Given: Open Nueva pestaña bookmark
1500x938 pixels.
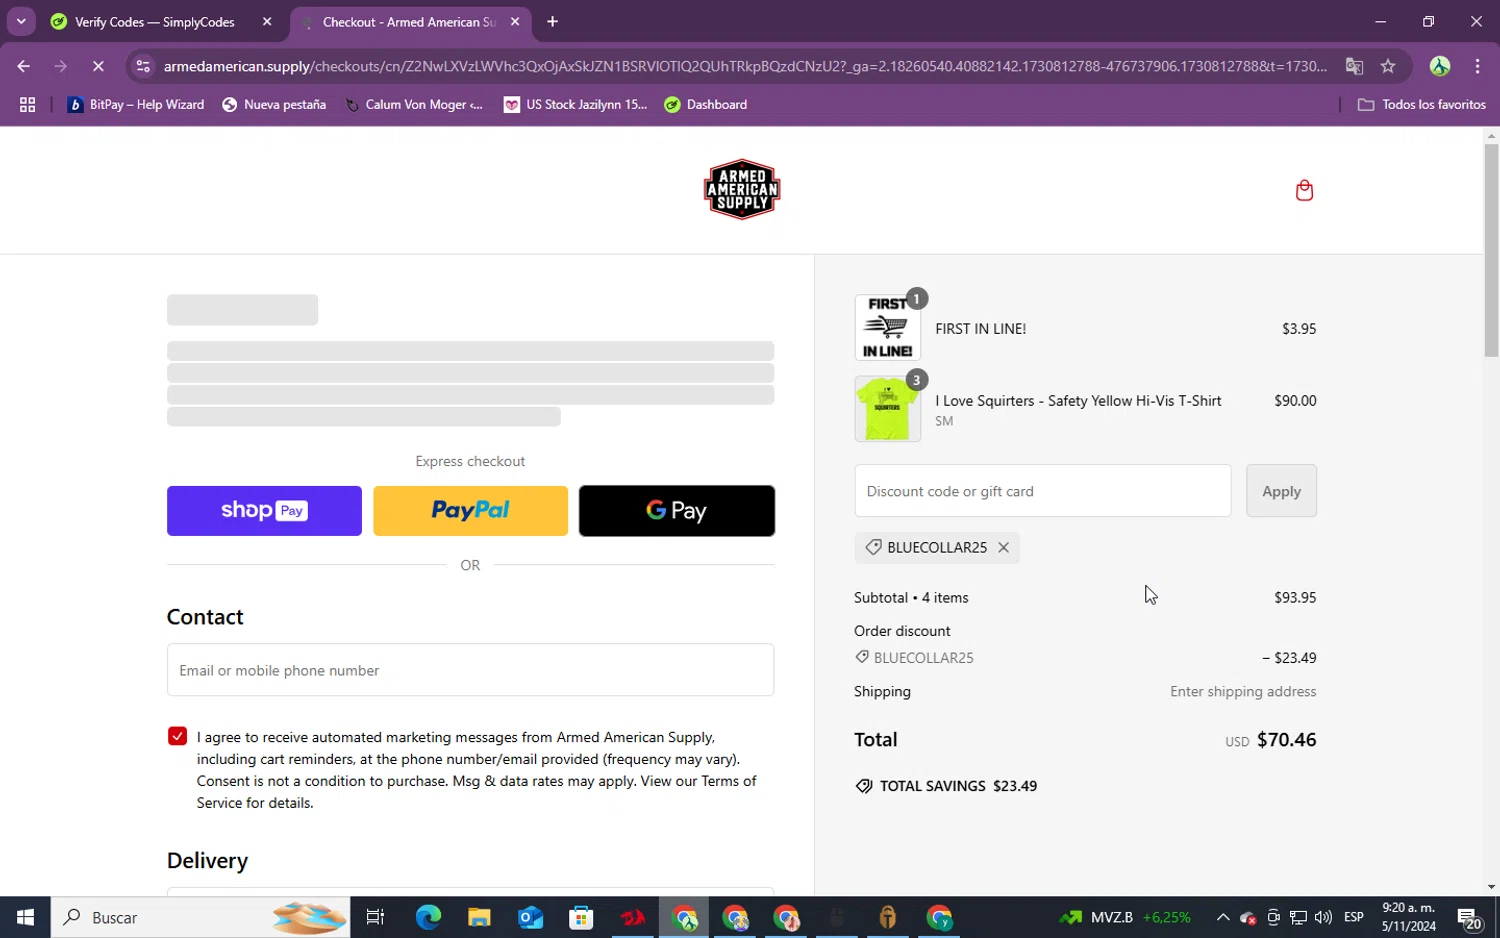Looking at the screenshot, I should tap(274, 104).
